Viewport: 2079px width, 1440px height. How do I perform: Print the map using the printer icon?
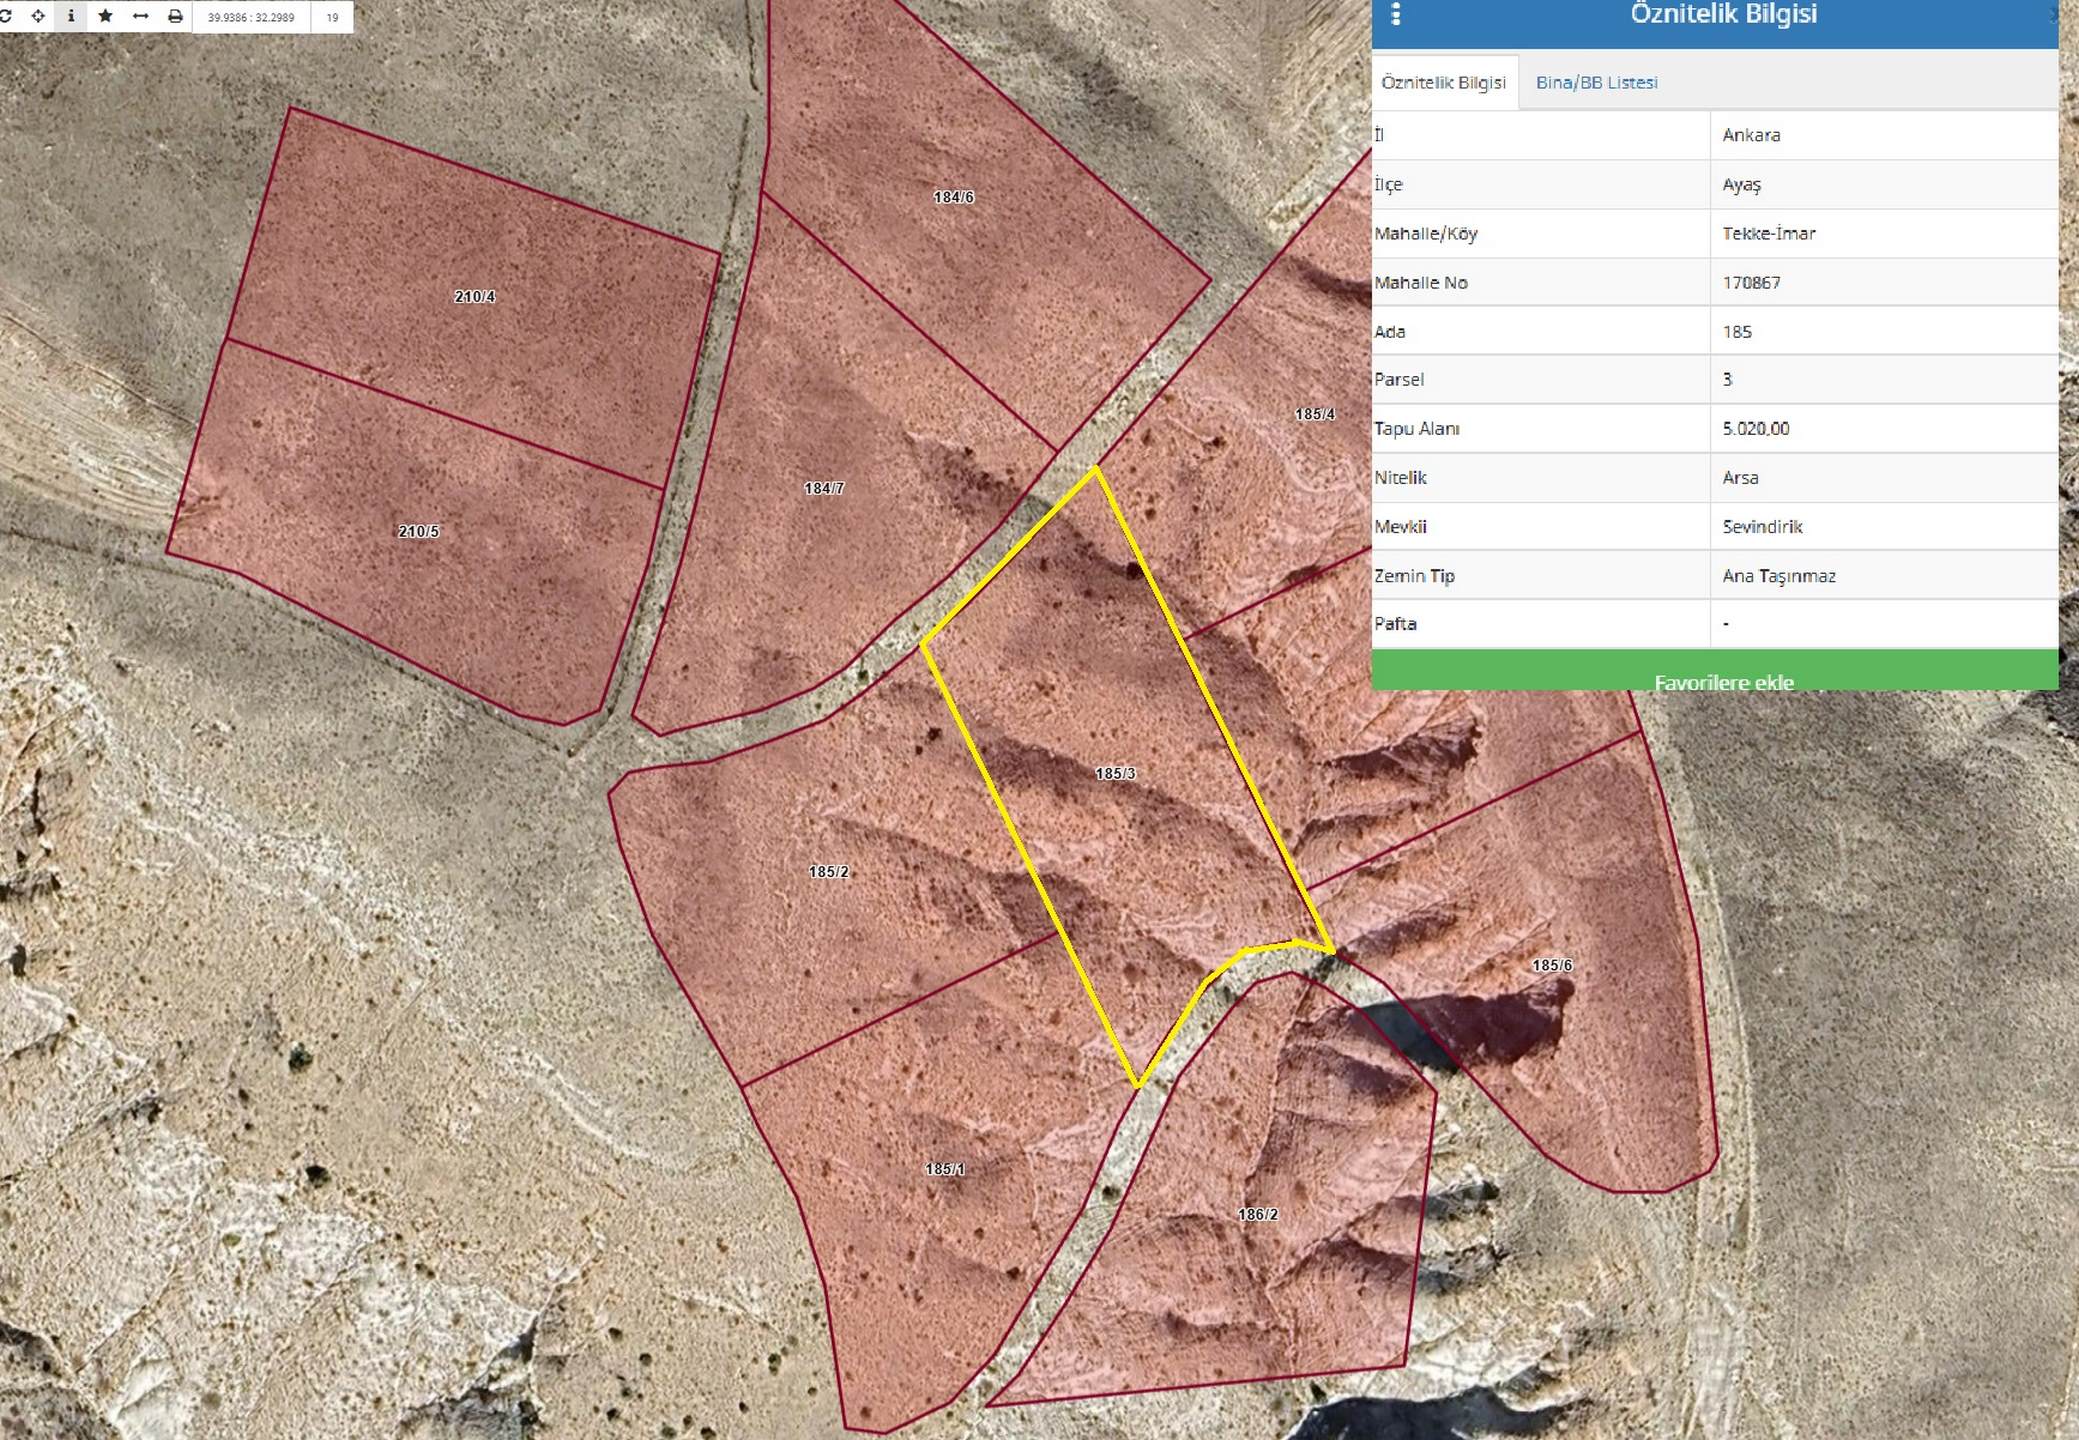(x=175, y=16)
